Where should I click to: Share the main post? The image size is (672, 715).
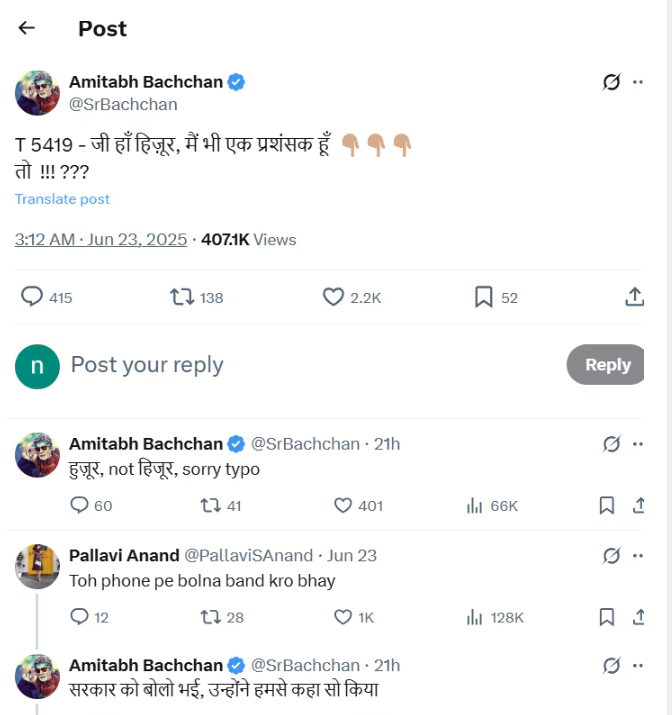tap(634, 297)
